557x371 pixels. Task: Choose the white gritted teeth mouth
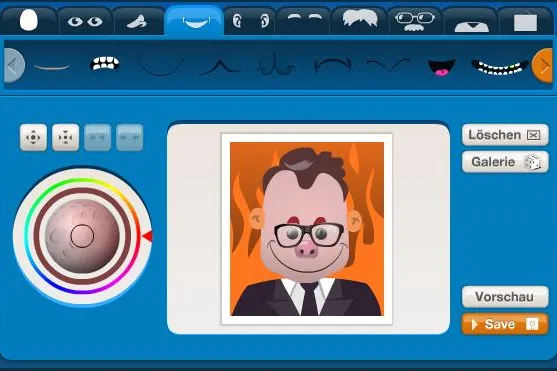click(x=105, y=64)
